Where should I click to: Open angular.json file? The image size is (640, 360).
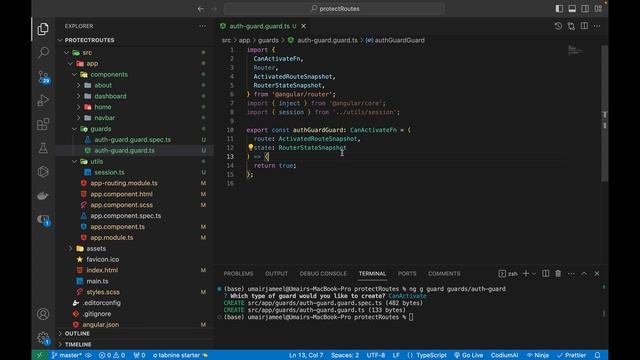100,324
